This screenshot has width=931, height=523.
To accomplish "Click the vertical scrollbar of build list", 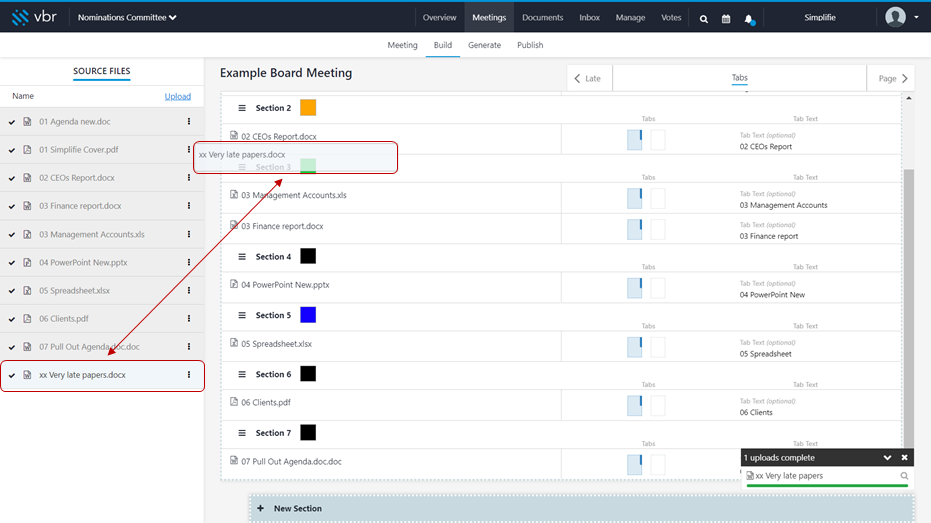I will pos(908,309).
